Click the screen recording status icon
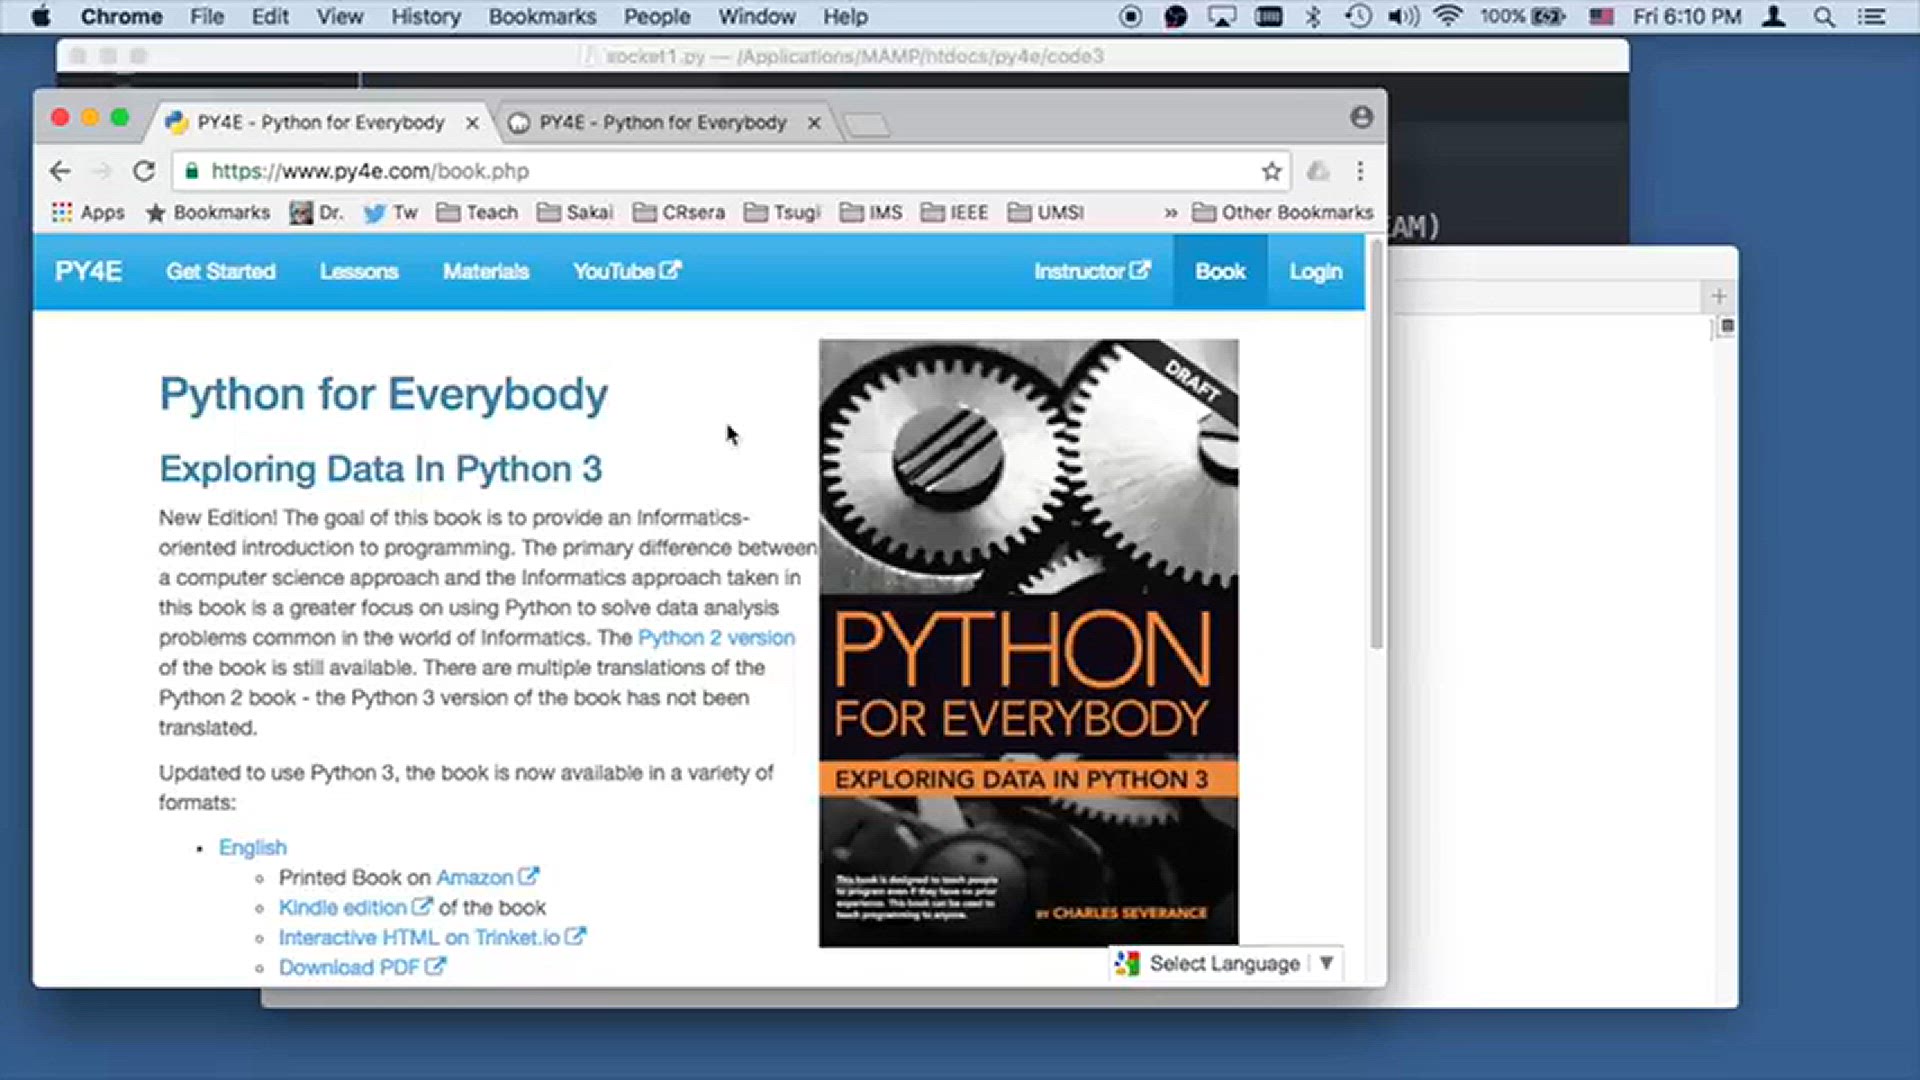Viewport: 1920px width, 1080px height. pyautogui.click(x=1130, y=17)
